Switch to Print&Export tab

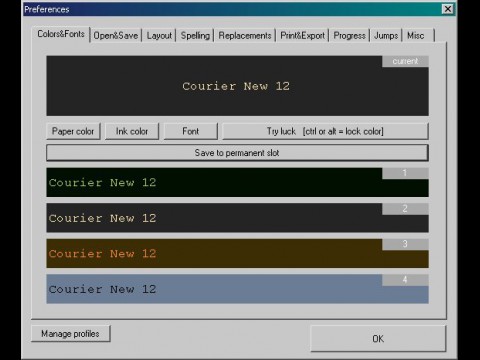pos(302,35)
